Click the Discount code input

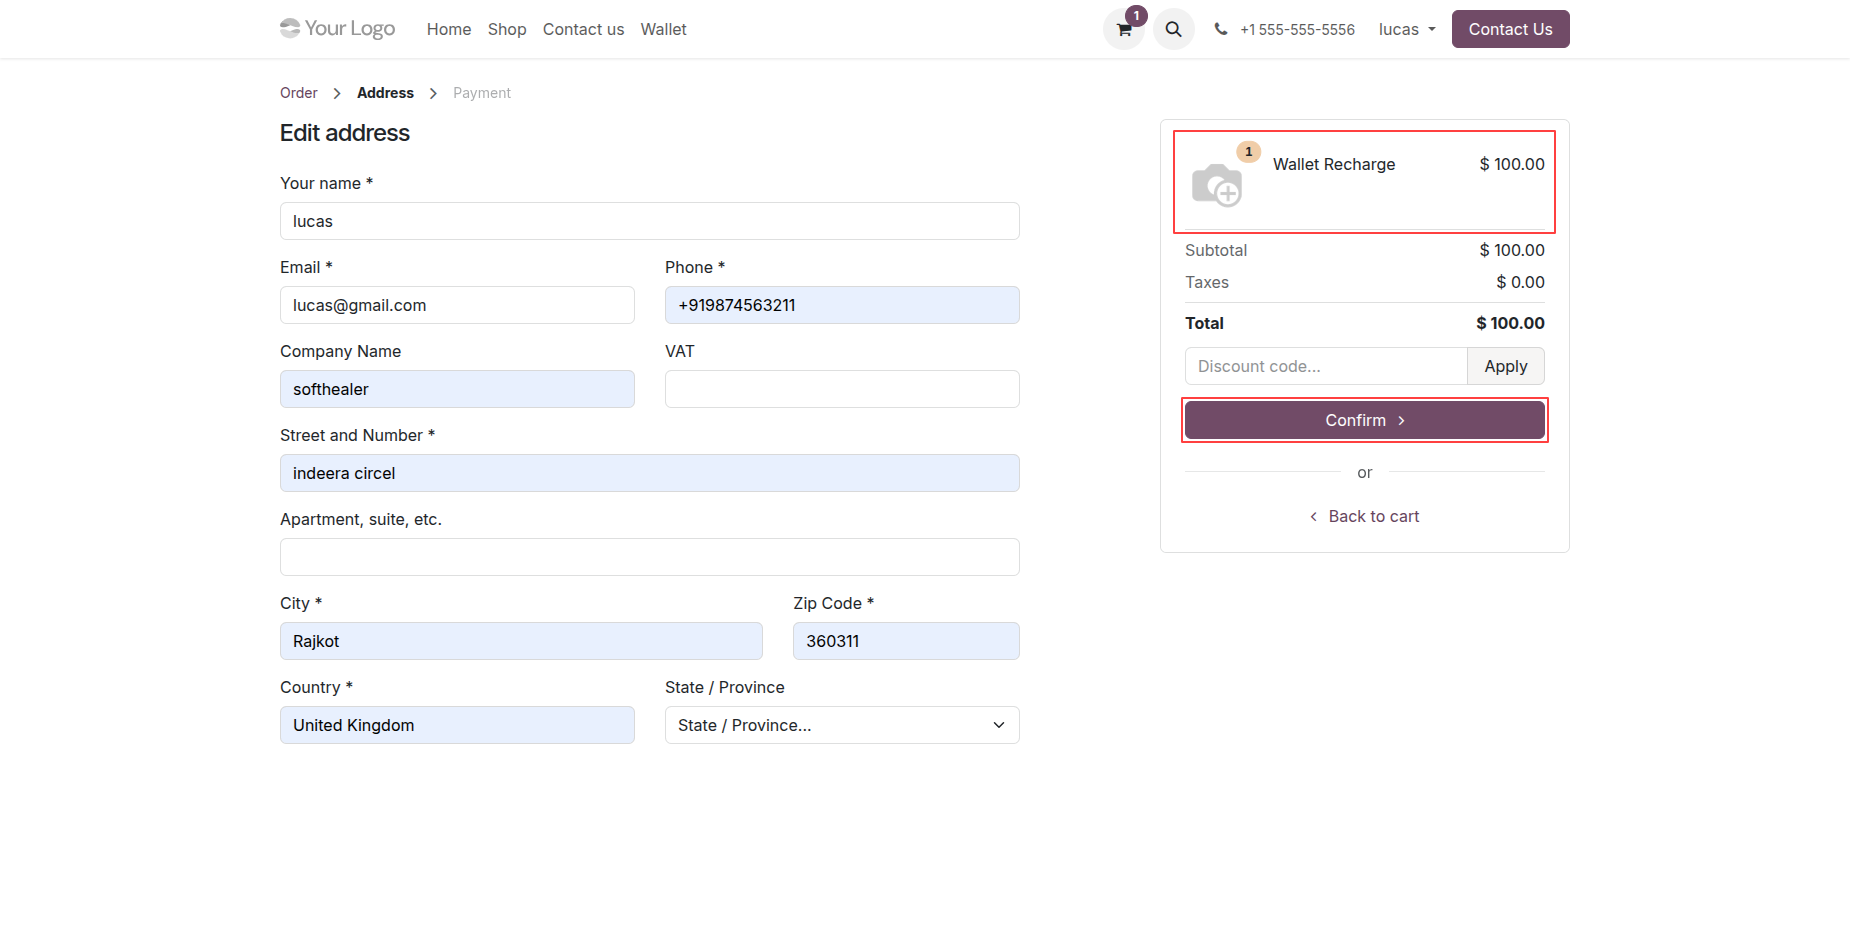(x=1326, y=366)
